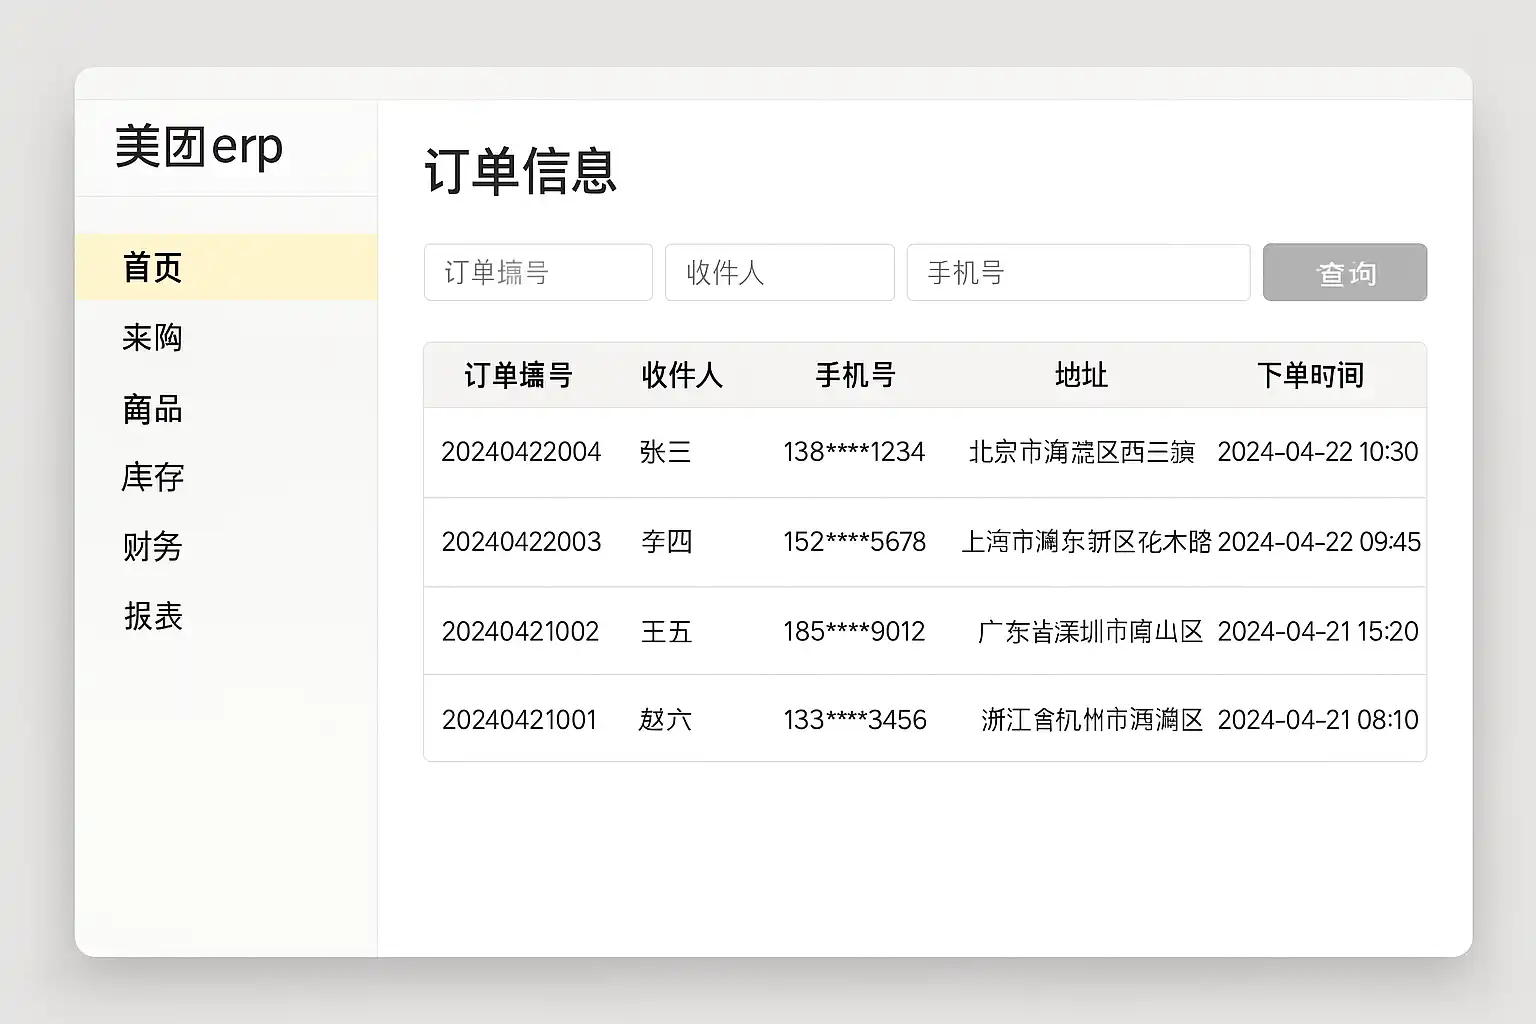Image resolution: width=1536 pixels, height=1024 pixels.
Task: Click the 手机号 search input box
Action: tap(1078, 272)
